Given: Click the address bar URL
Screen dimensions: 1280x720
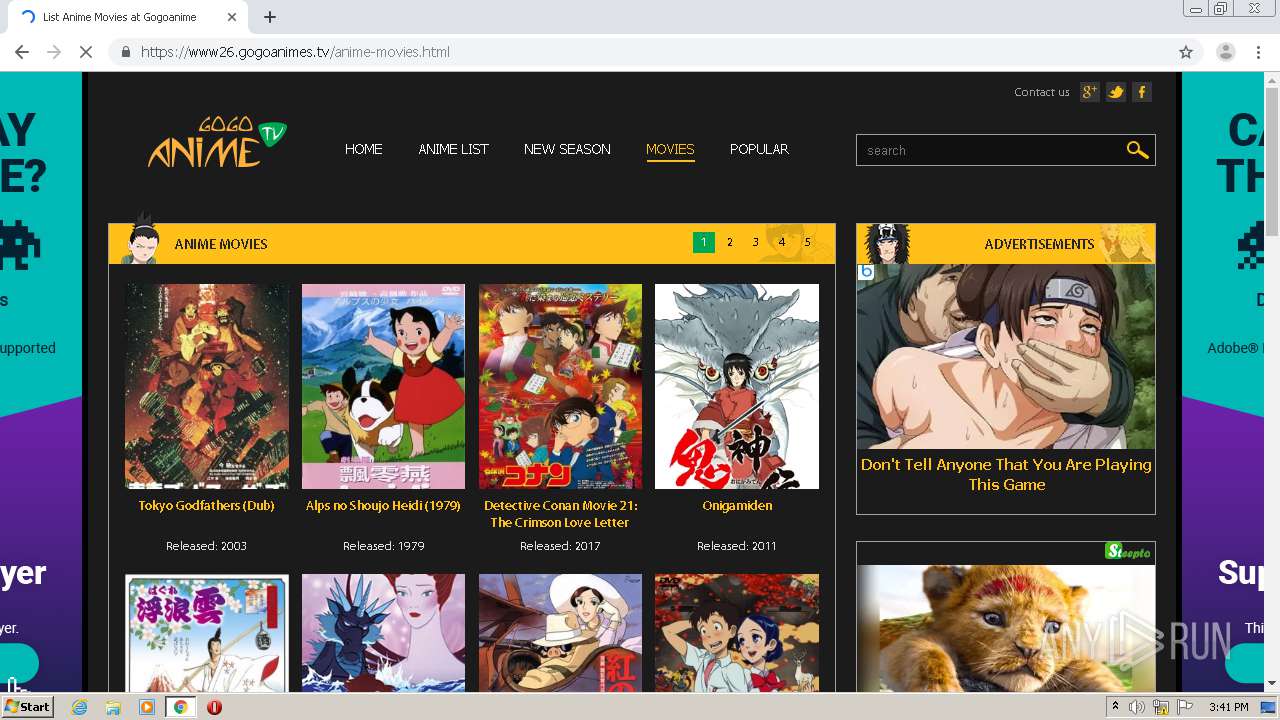Looking at the screenshot, I should coord(295,52).
